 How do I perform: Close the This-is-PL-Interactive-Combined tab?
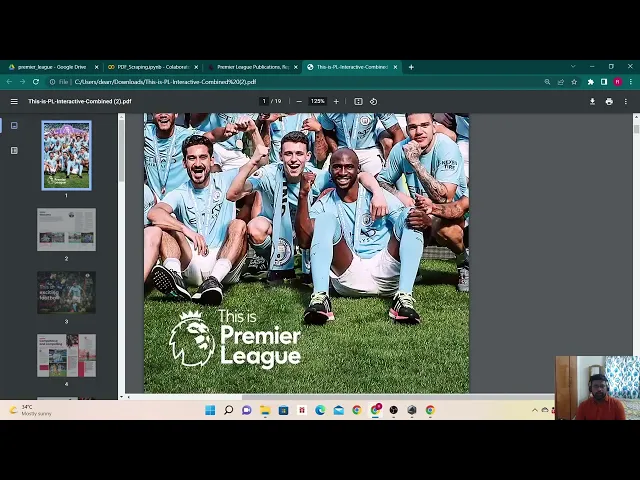(x=395, y=67)
